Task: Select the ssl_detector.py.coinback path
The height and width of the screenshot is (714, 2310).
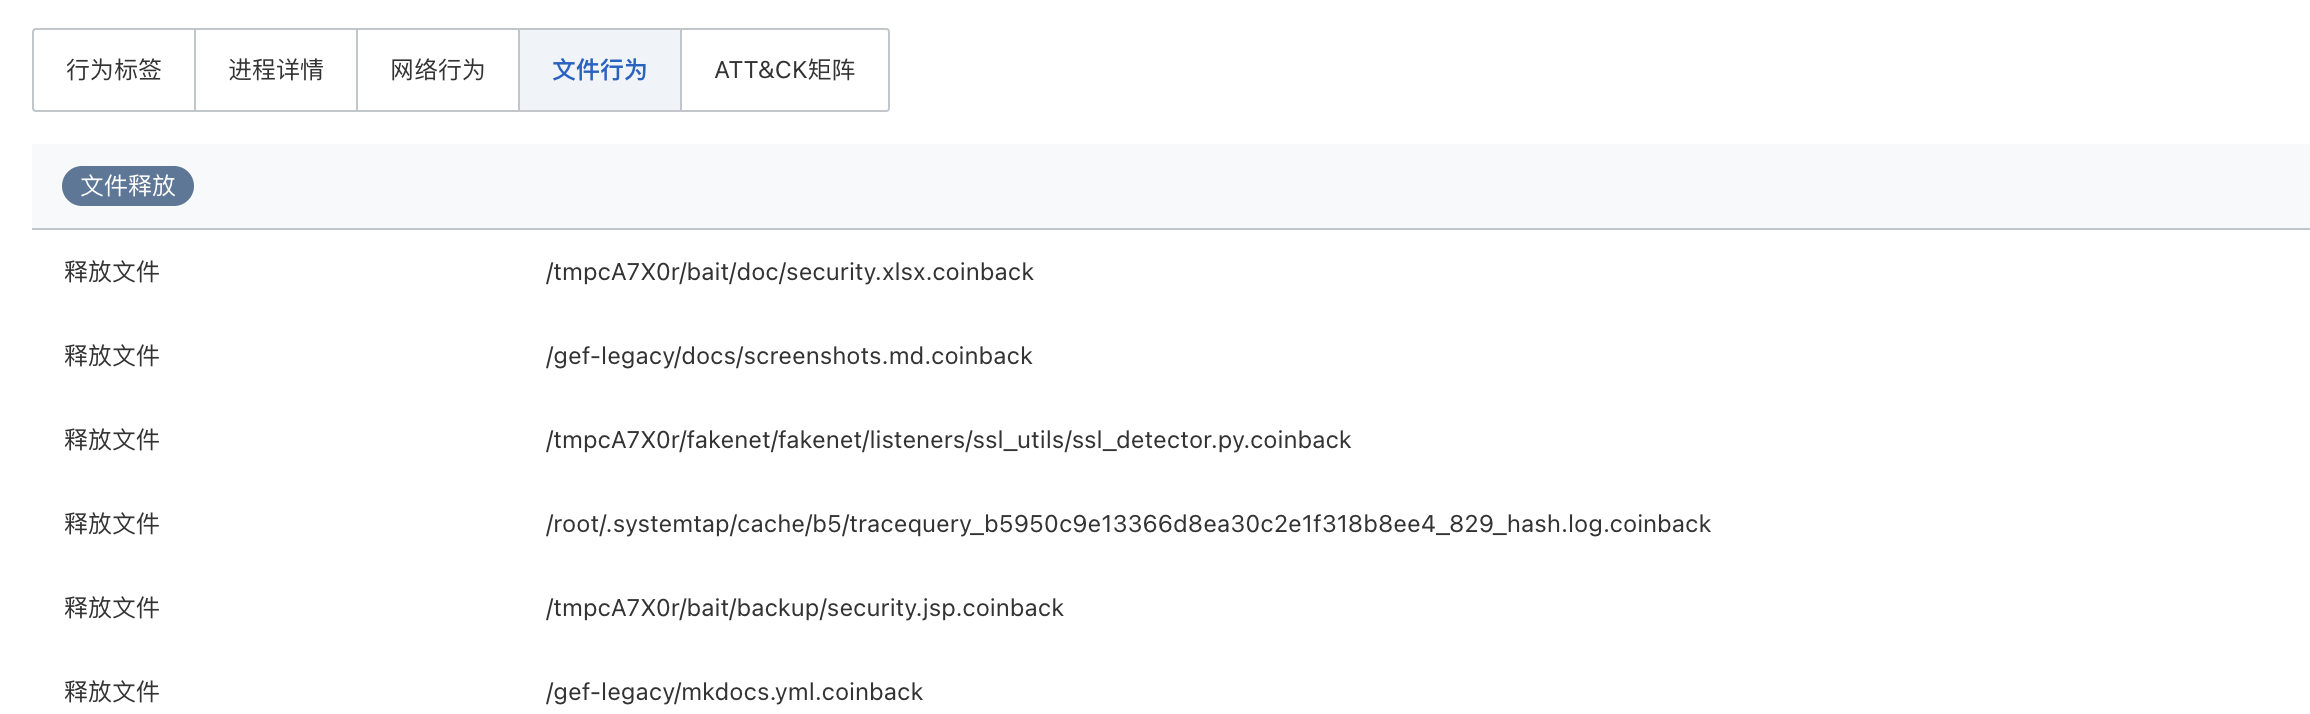Action: (x=948, y=440)
